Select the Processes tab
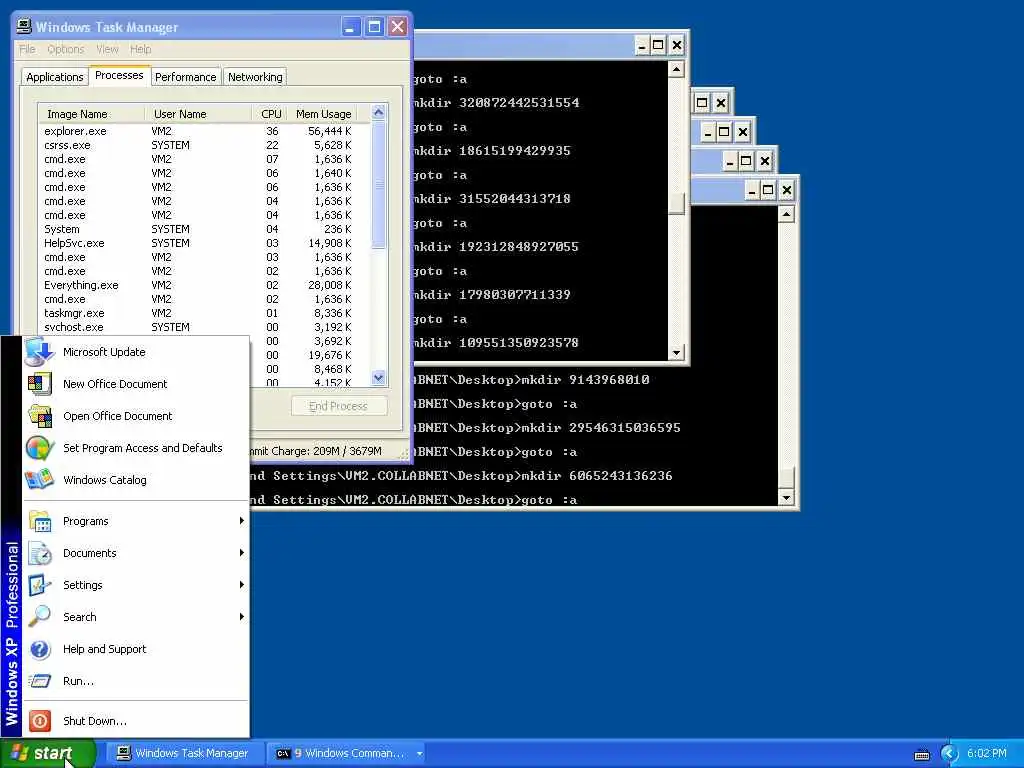Viewport: 1024px width, 768px height. click(x=119, y=75)
